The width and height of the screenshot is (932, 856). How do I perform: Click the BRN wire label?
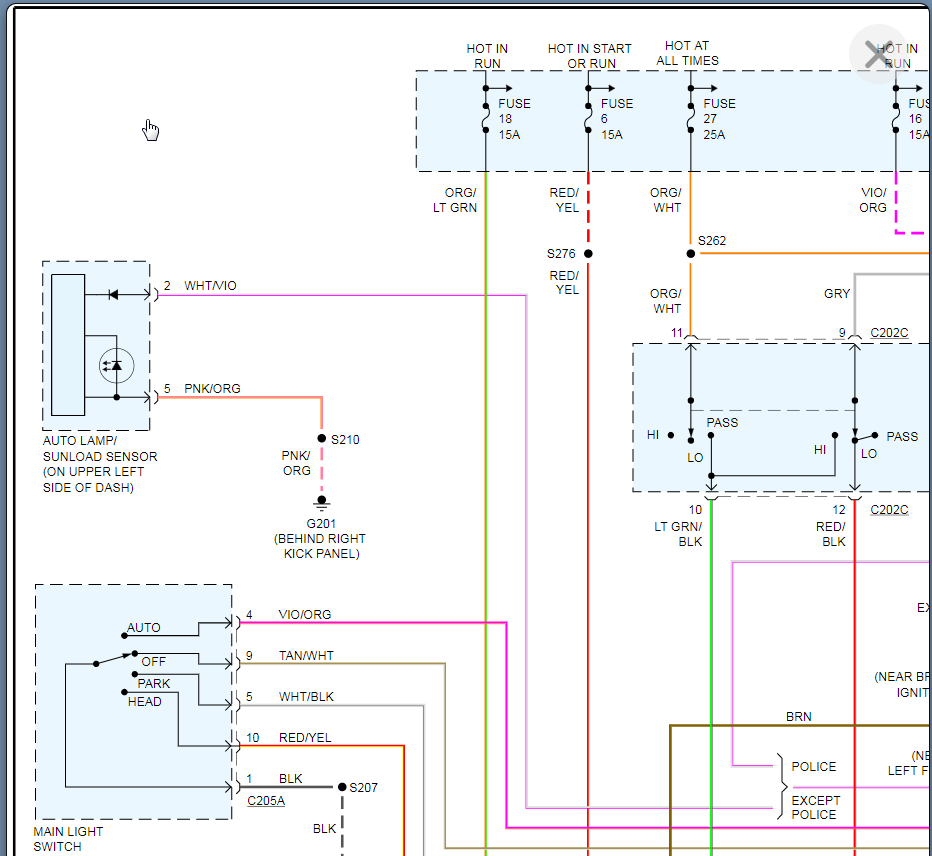(x=799, y=716)
